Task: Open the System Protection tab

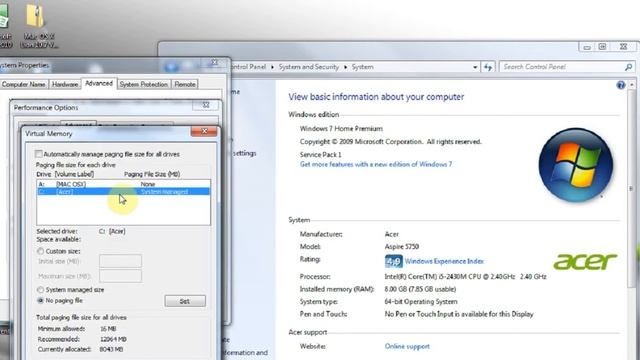Action: pos(144,84)
